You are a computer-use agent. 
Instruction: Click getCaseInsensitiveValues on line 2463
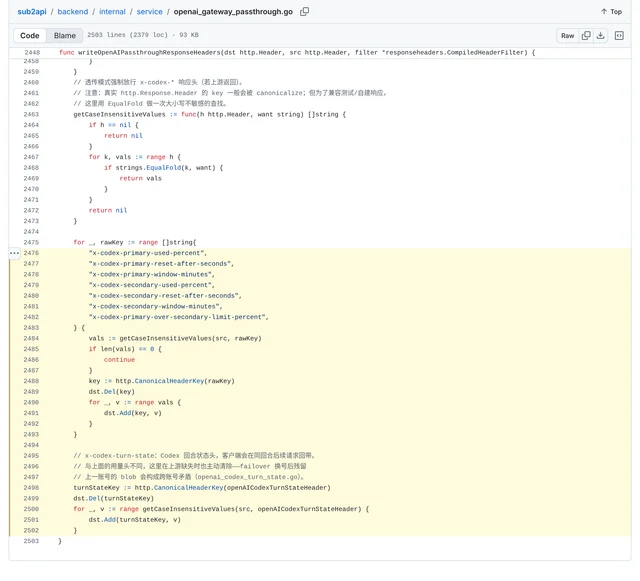(120, 114)
